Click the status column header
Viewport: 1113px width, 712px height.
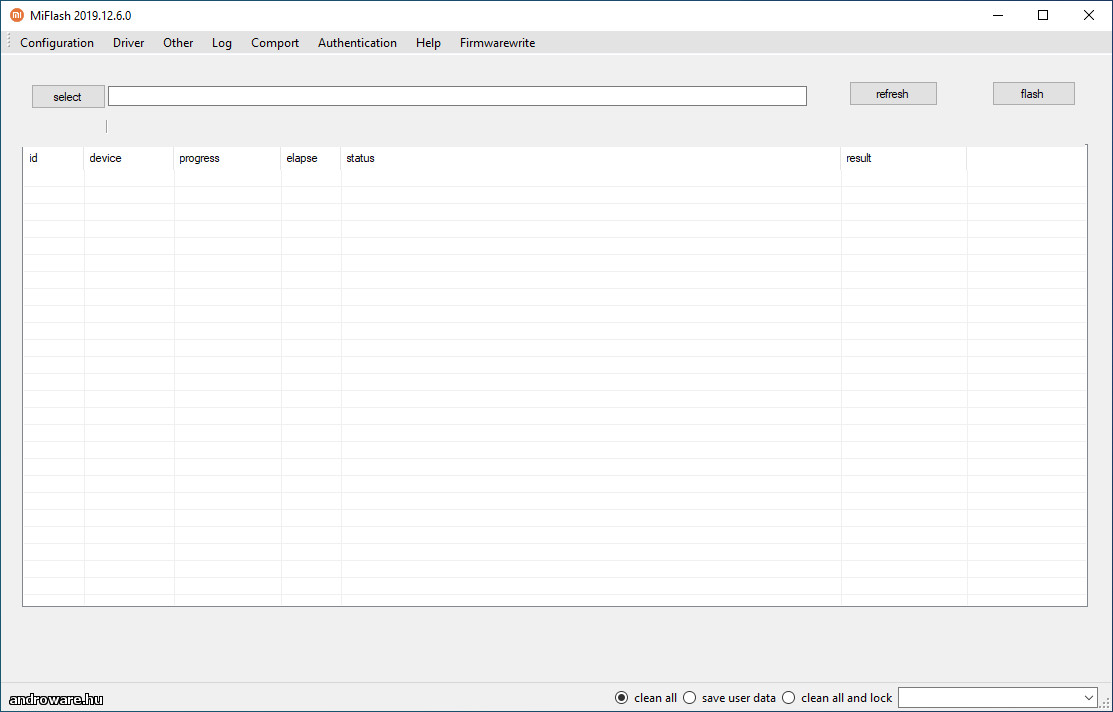[x=591, y=158]
